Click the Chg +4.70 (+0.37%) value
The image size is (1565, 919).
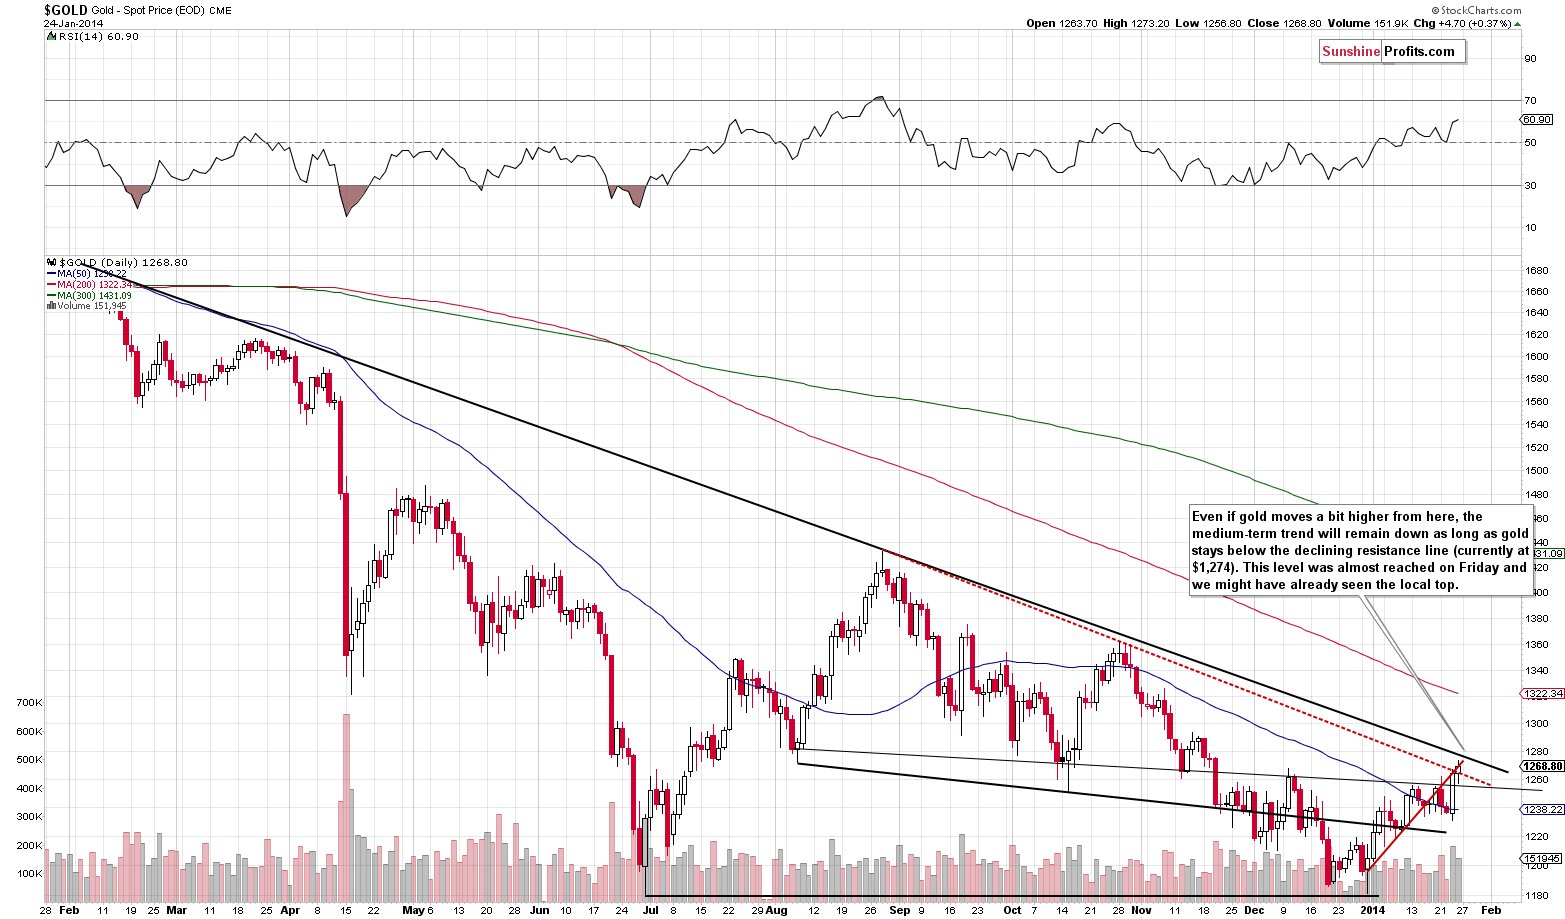pyautogui.click(x=1462, y=23)
